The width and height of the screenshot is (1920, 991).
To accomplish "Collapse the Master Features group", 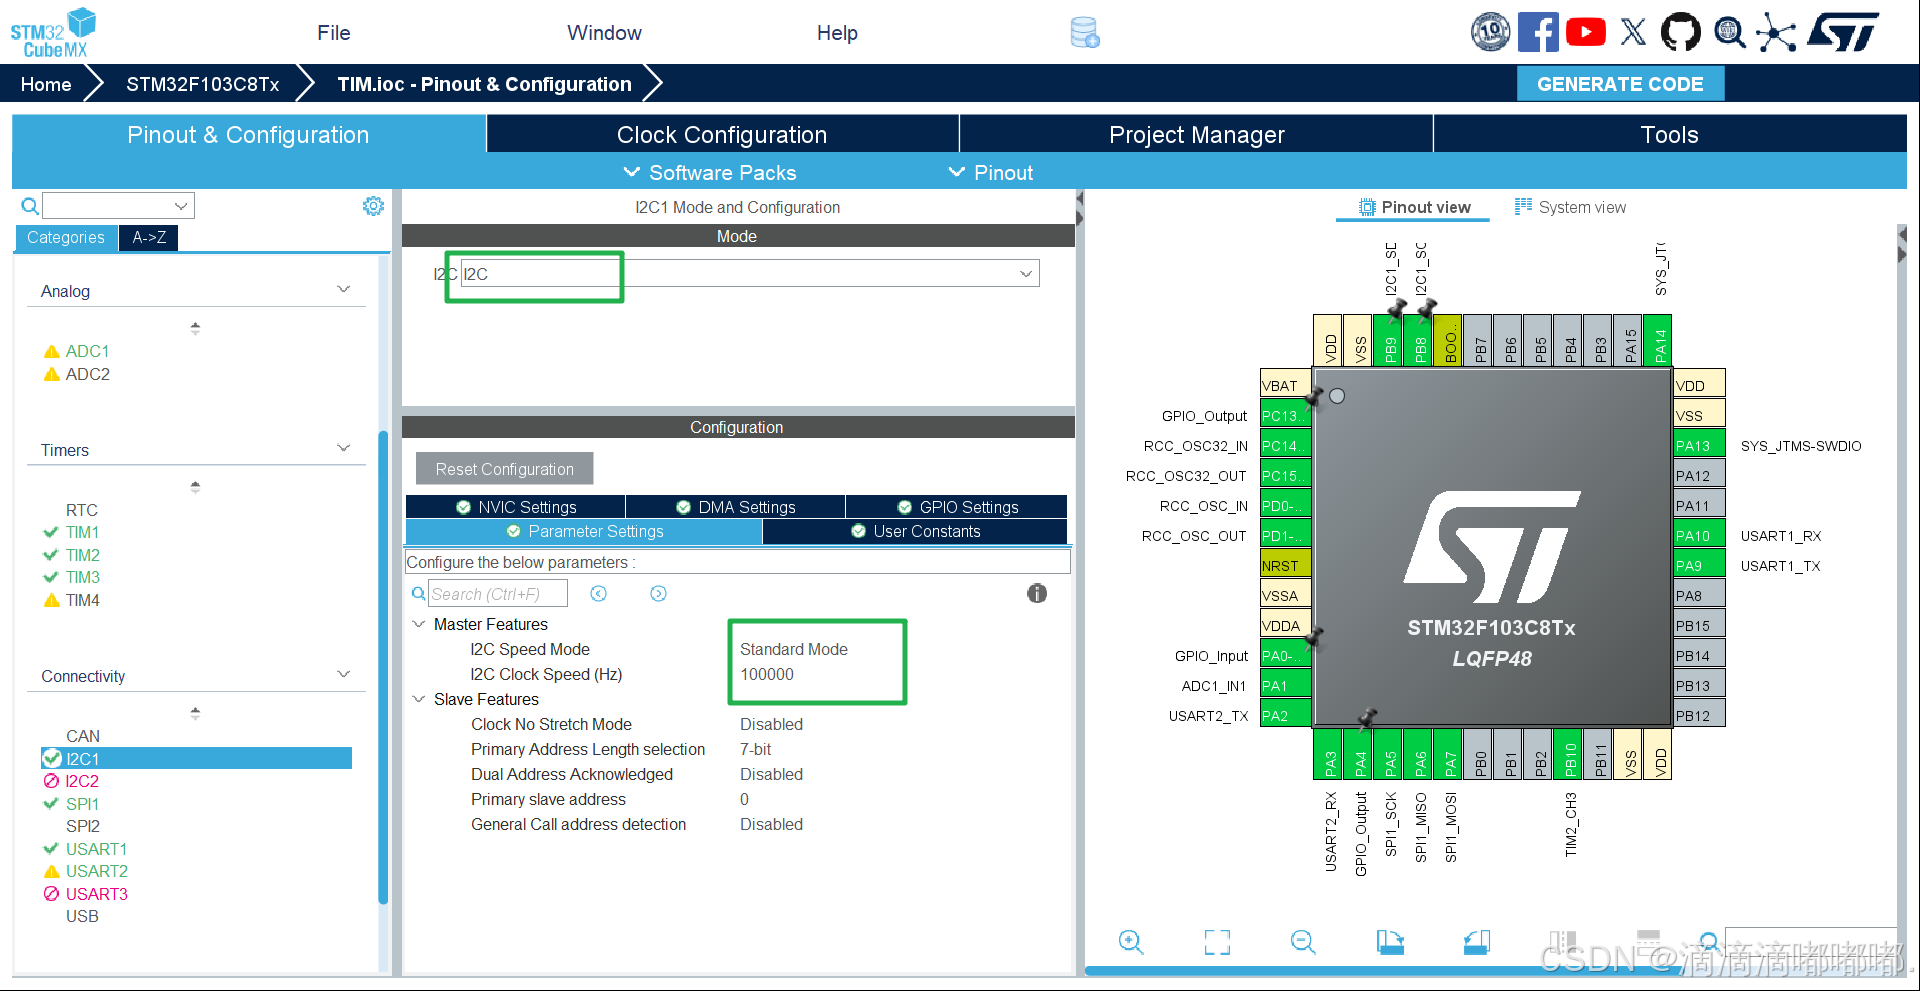I will 419,624.
